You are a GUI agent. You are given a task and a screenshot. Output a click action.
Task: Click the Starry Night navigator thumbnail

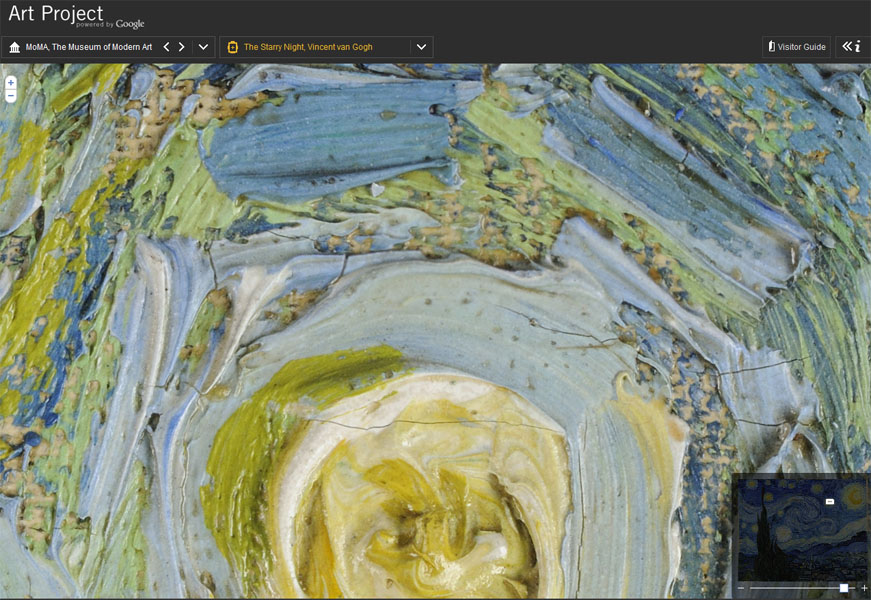click(802, 530)
